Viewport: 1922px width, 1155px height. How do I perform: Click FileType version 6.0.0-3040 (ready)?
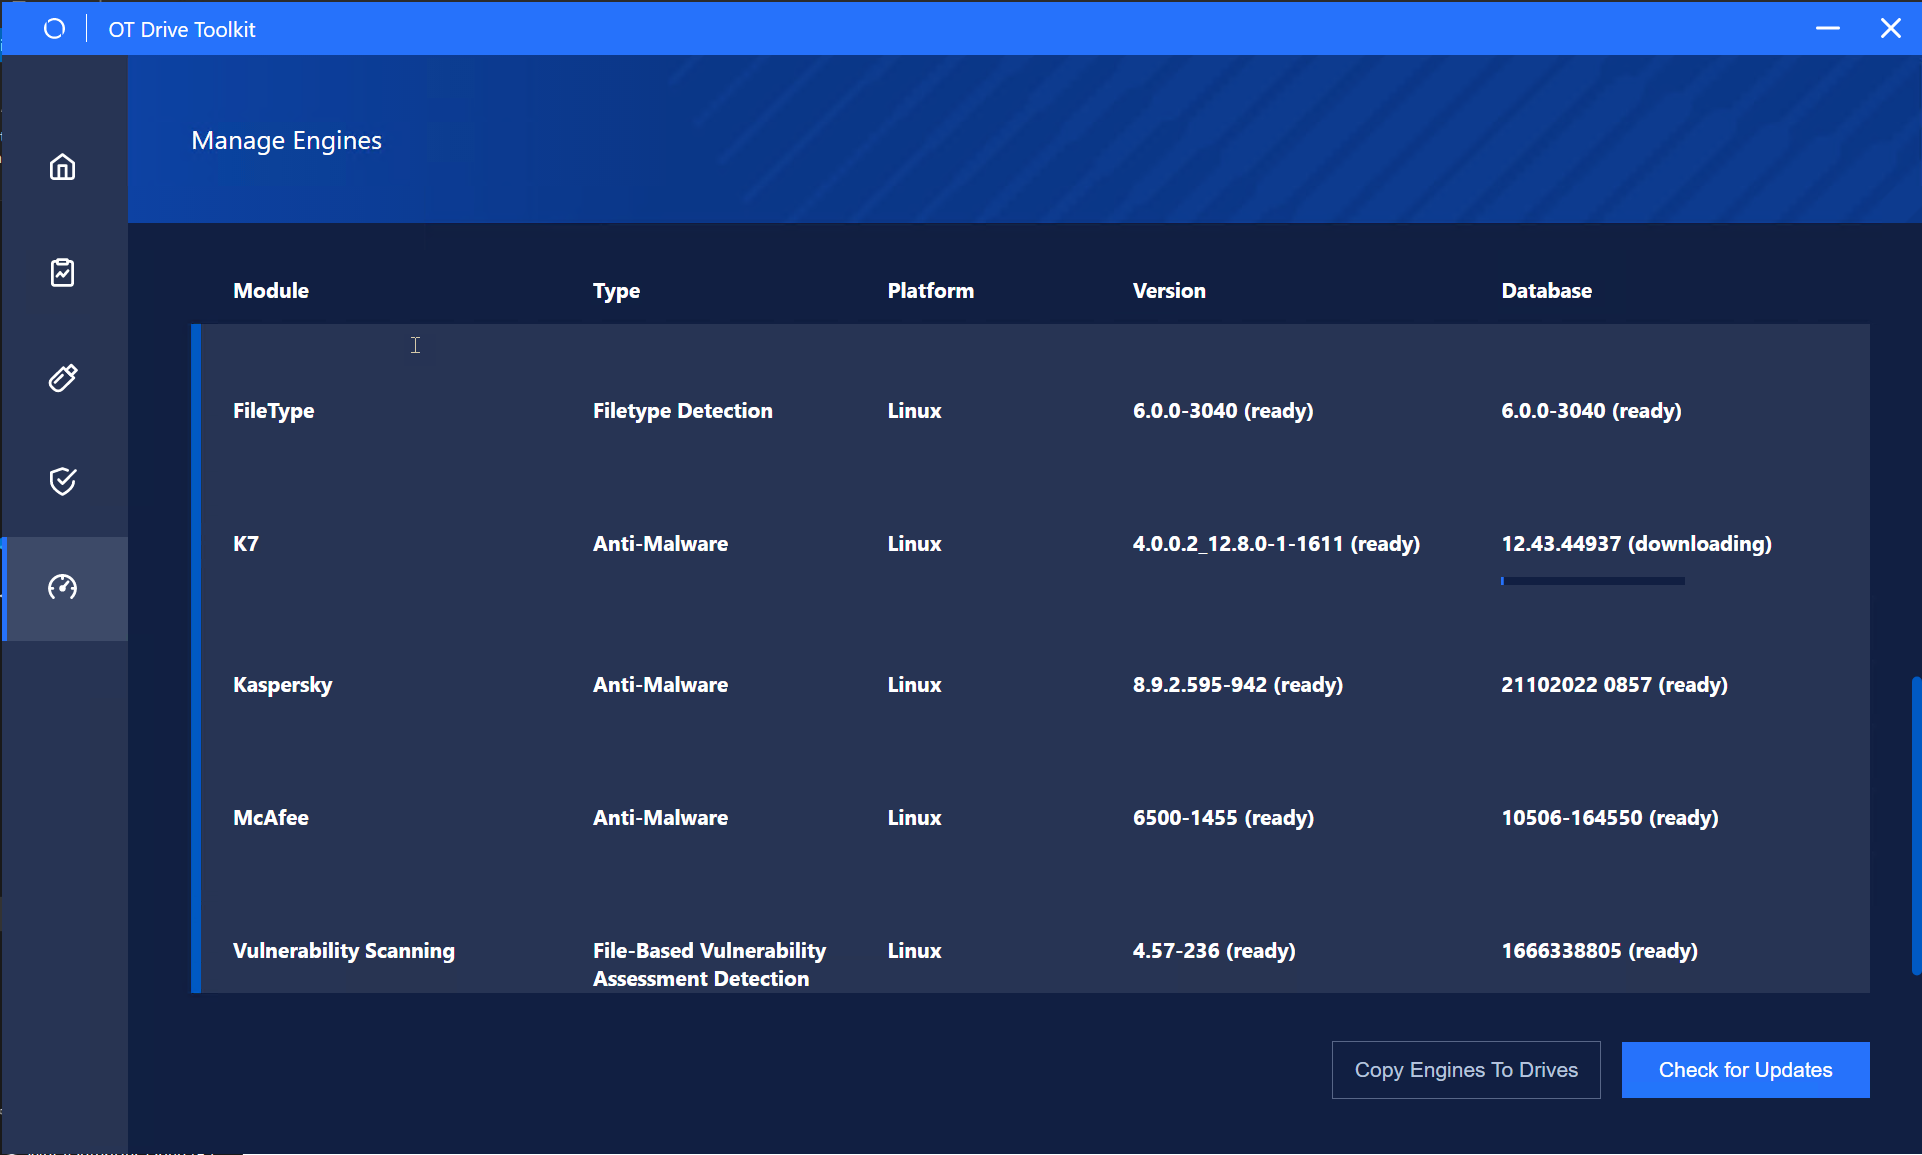[x=1223, y=411]
